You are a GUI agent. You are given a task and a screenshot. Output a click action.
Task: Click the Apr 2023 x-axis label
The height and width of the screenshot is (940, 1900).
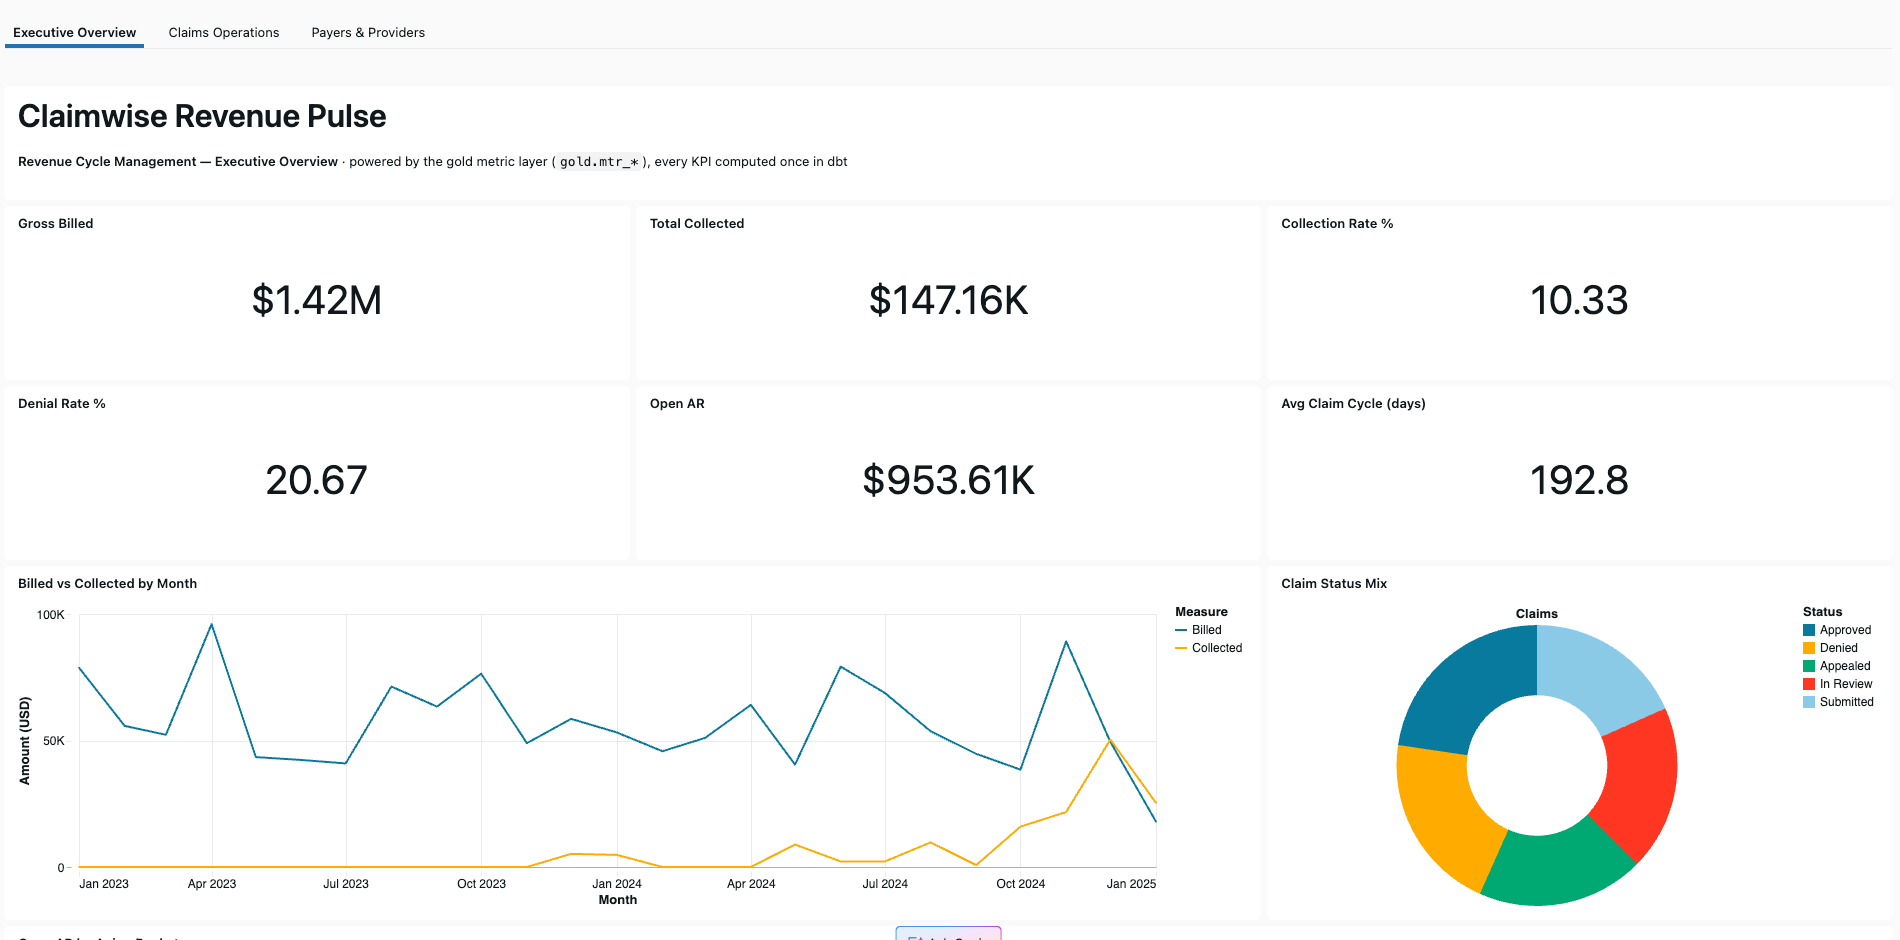pos(212,884)
